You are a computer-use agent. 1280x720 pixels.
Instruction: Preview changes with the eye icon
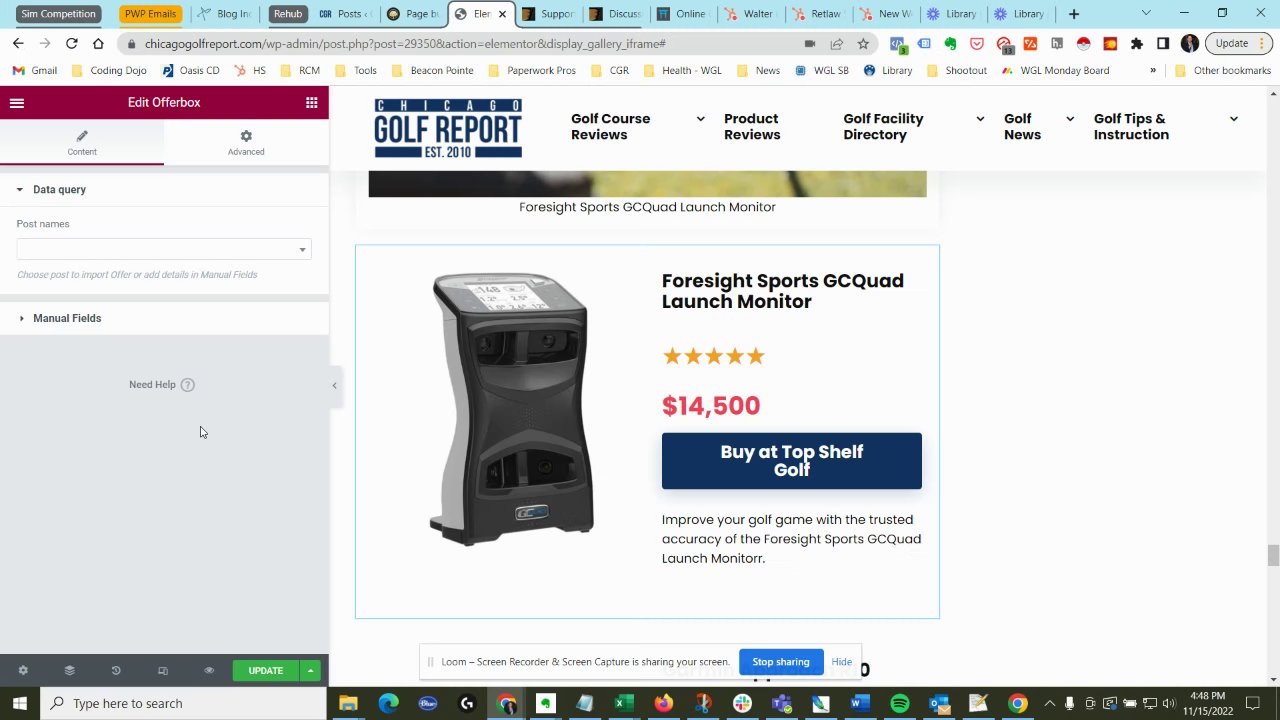pyautogui.click(x=209, y=671)
